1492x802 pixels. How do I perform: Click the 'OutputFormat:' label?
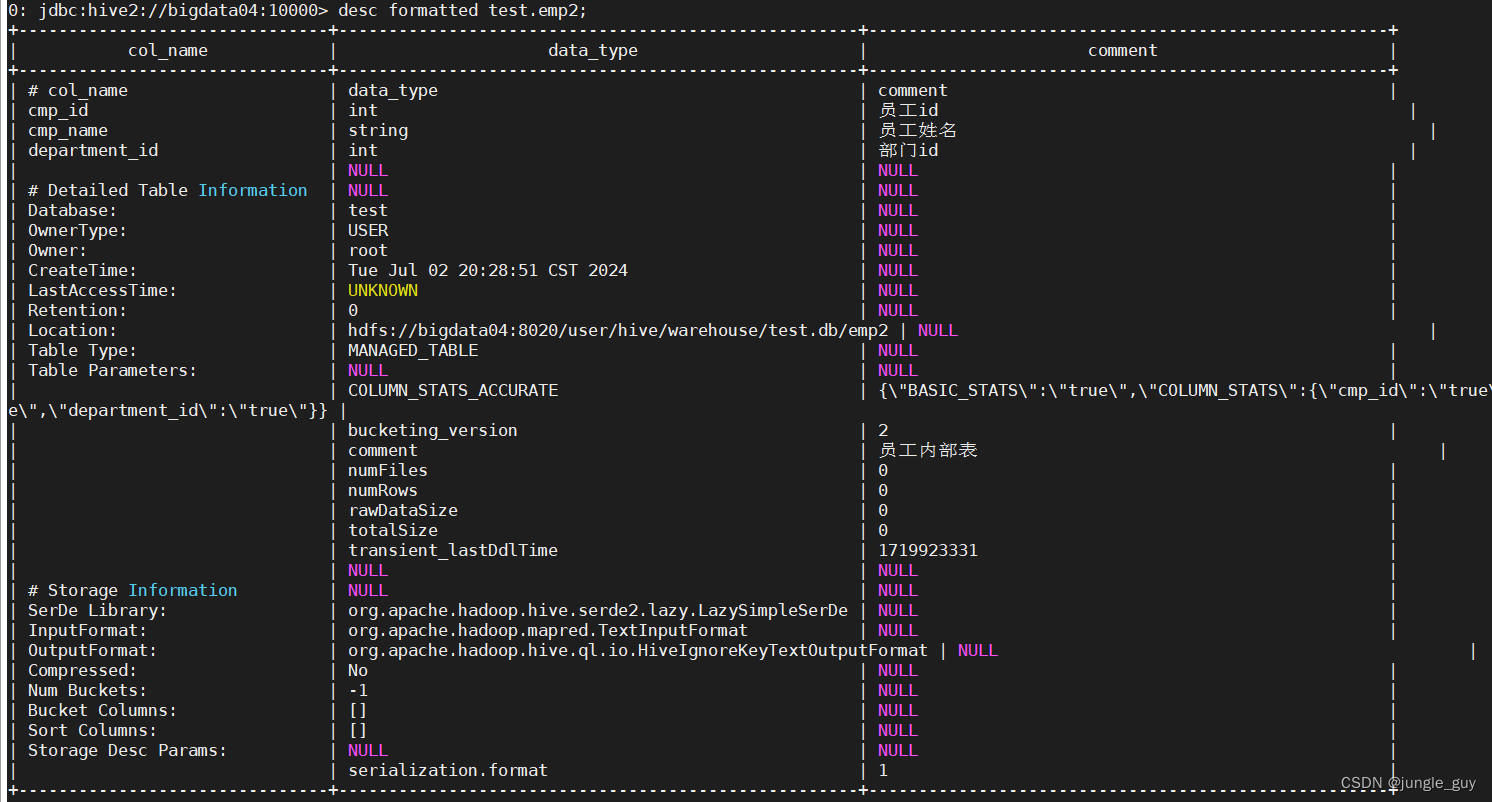coord(93,650)
